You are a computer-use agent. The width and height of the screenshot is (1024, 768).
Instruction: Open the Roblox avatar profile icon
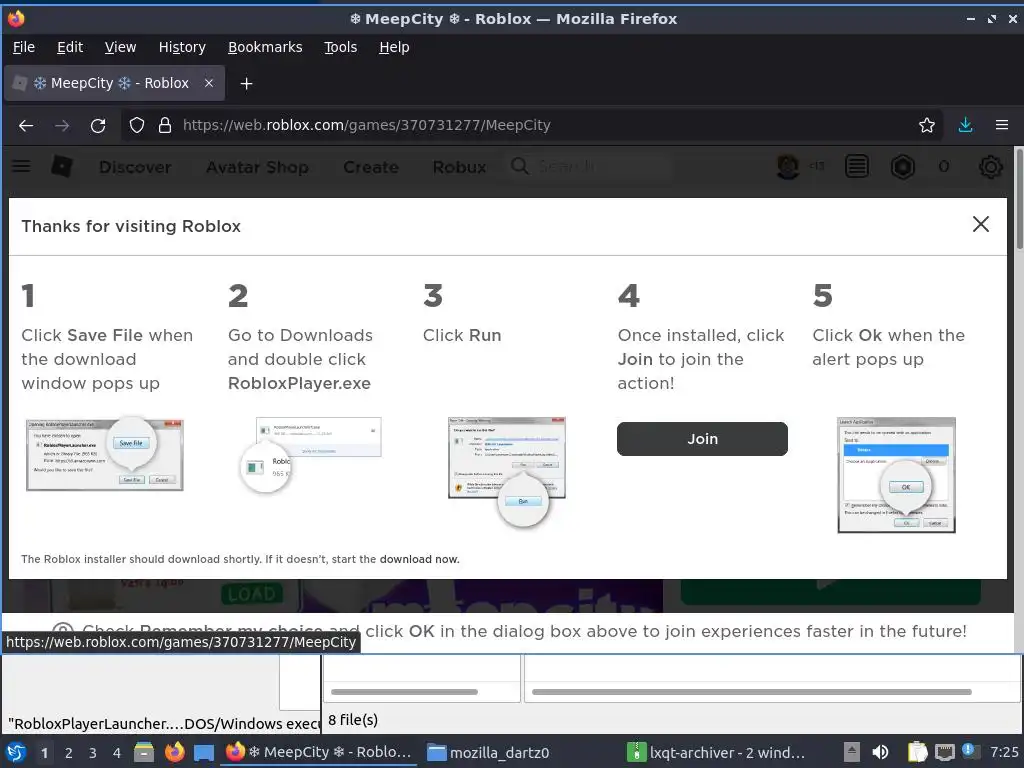[x=788, y=167]
